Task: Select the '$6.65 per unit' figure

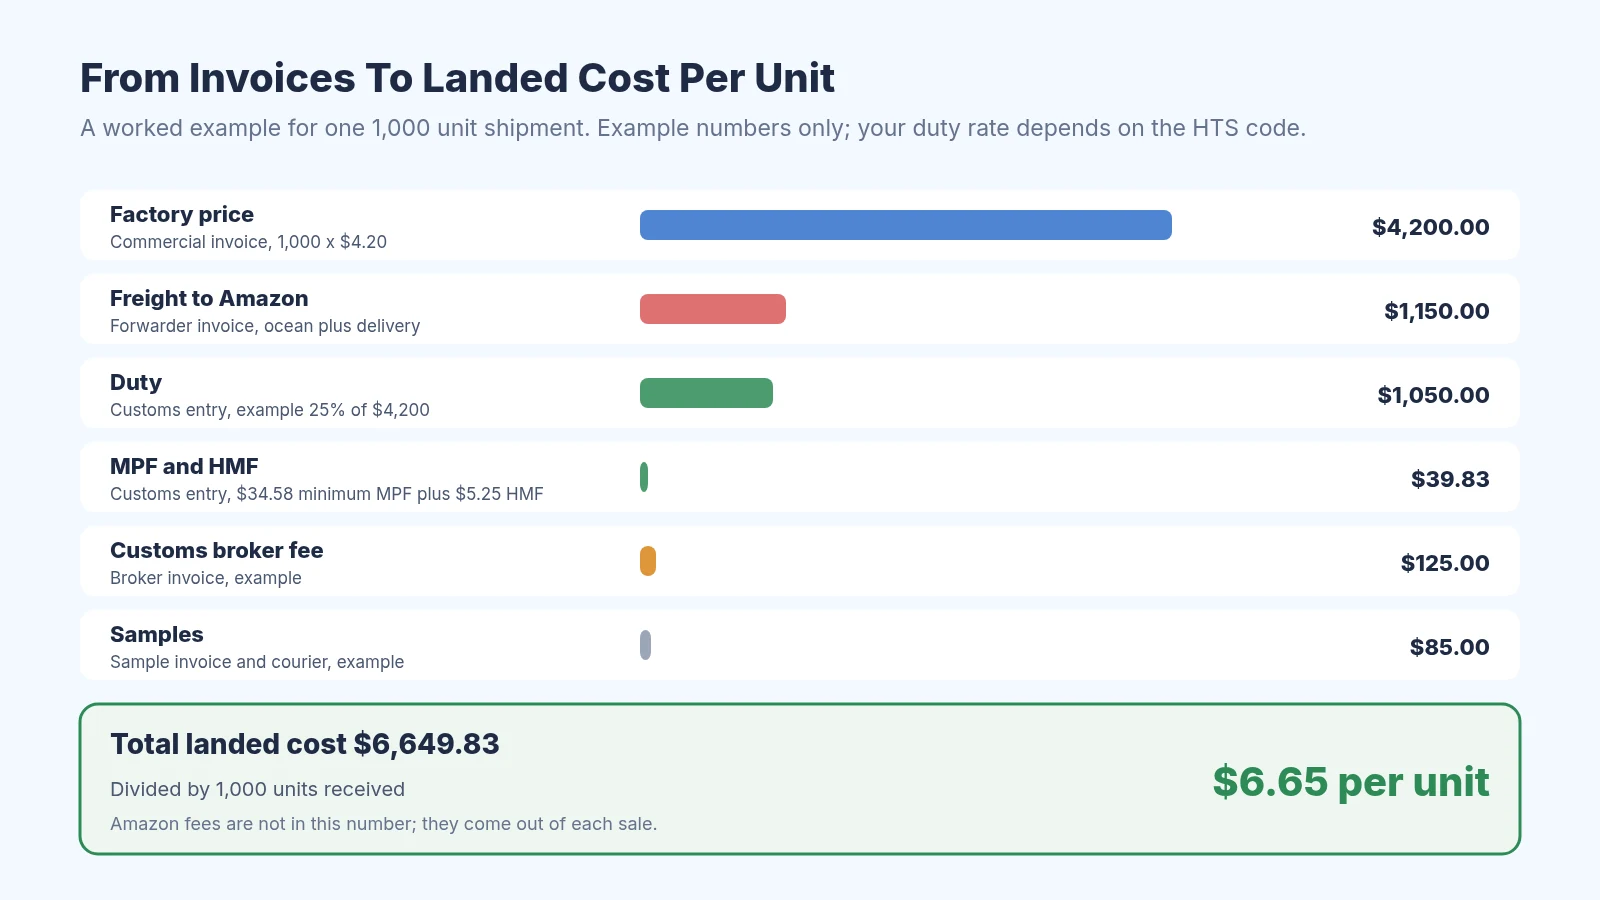Action: 1351,782
